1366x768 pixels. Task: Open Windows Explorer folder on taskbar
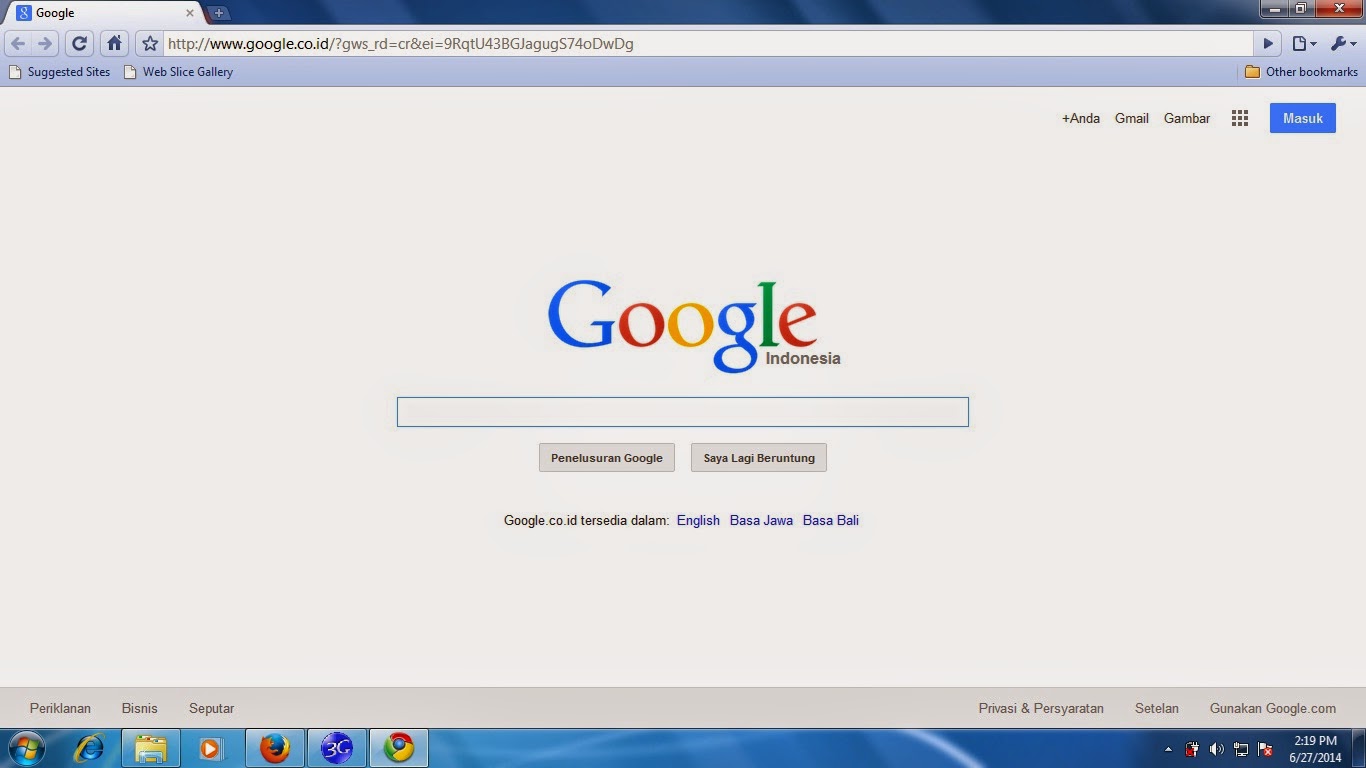pyautogui.click(x=151, y=748)
